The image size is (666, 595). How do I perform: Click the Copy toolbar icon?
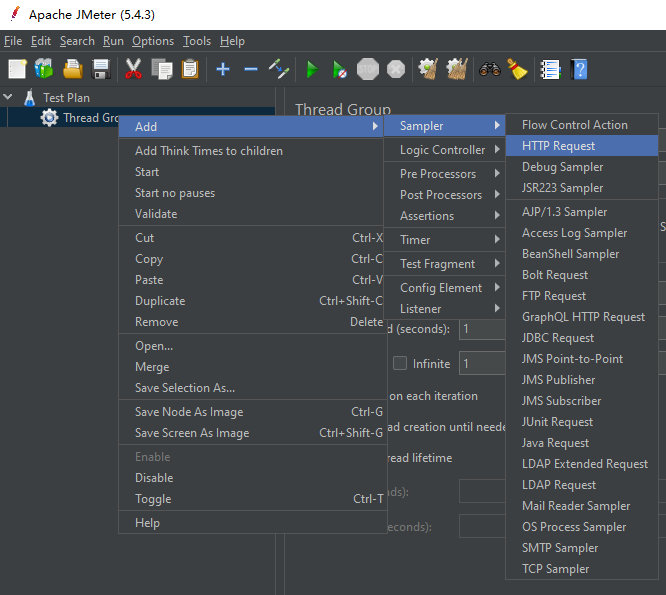click(x=162, y=69)
